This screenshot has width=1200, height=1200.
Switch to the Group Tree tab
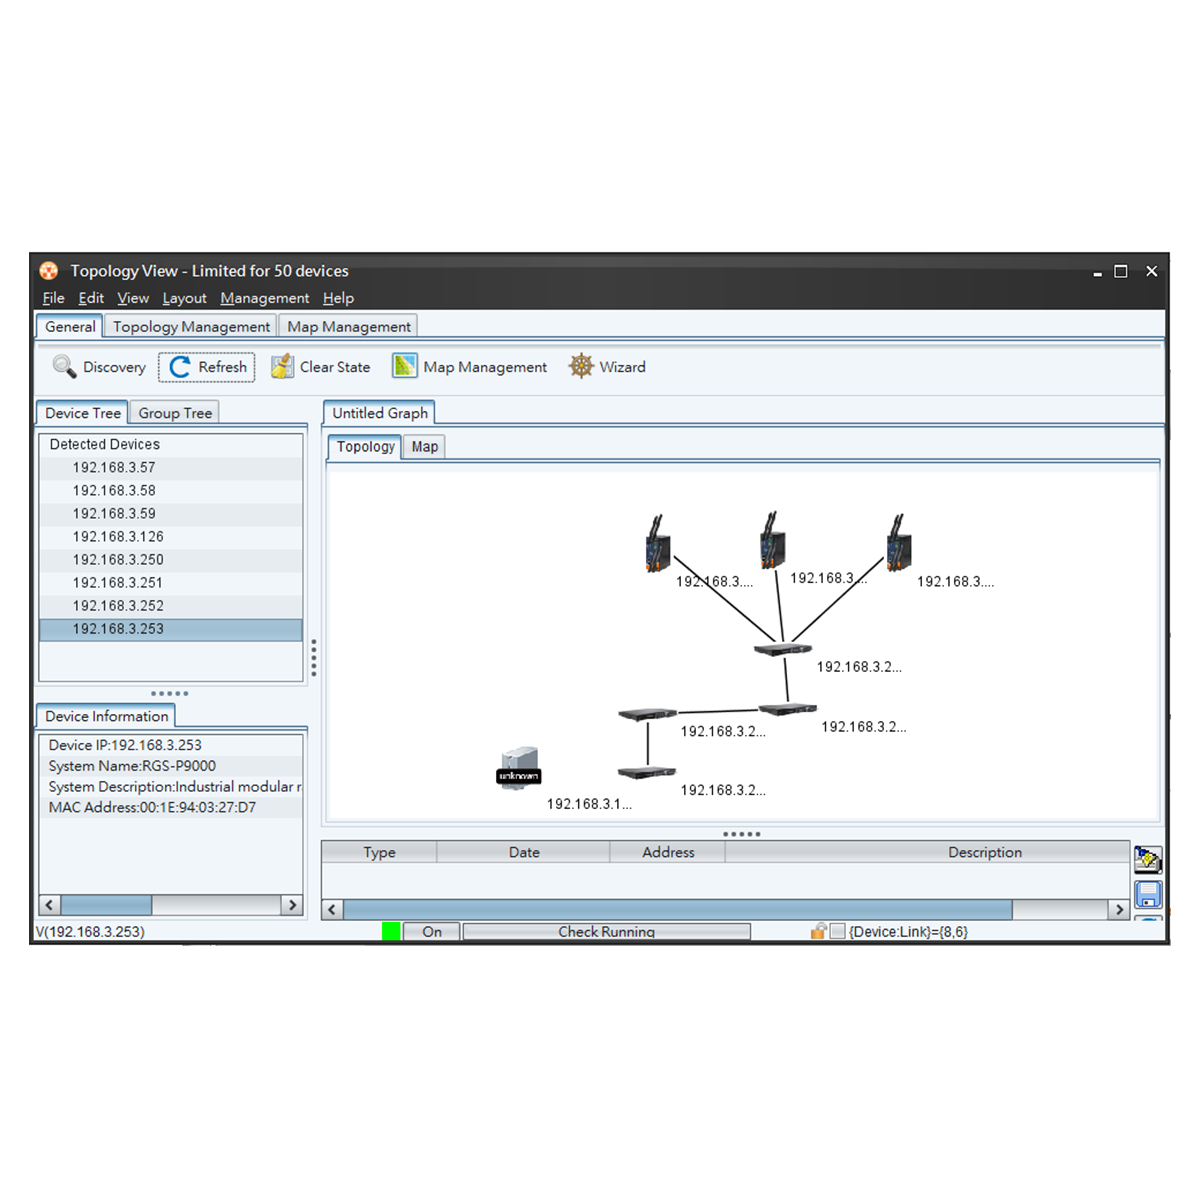coord(175,413)
